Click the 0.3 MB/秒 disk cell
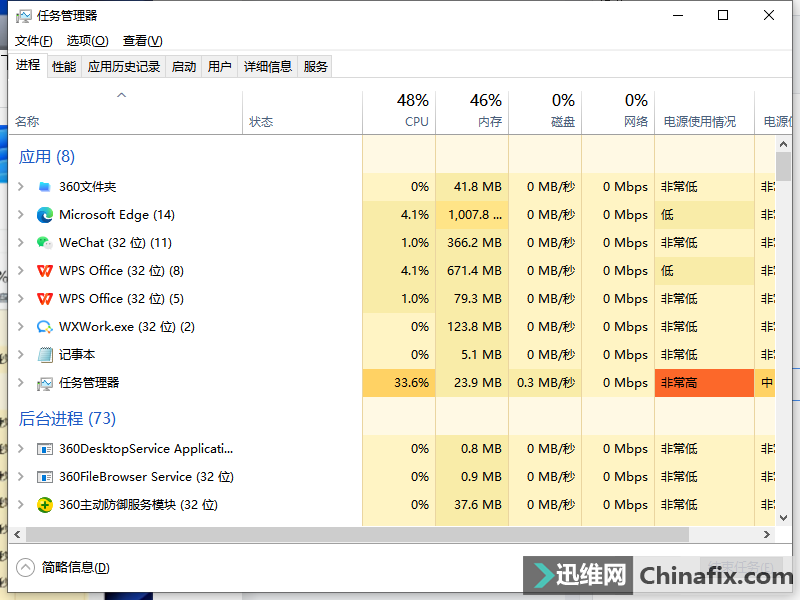 [545, 383]
